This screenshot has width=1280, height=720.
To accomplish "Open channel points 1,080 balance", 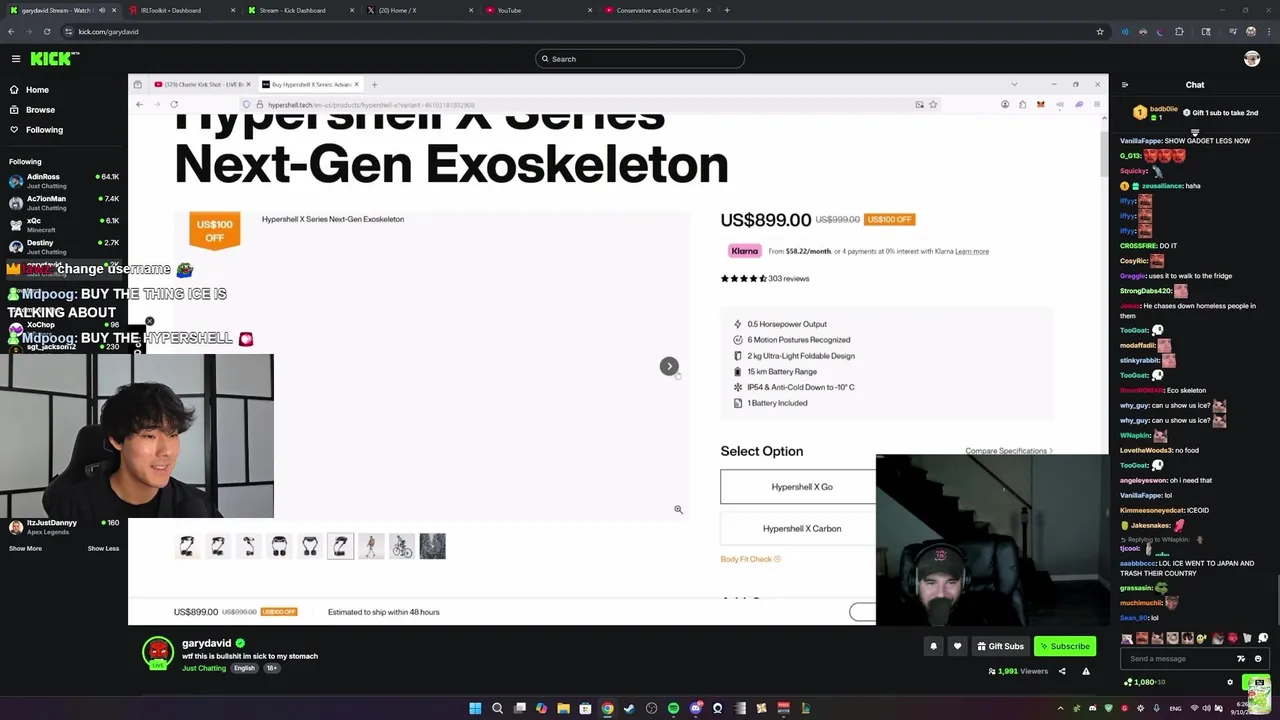I will pos(1145,682).
